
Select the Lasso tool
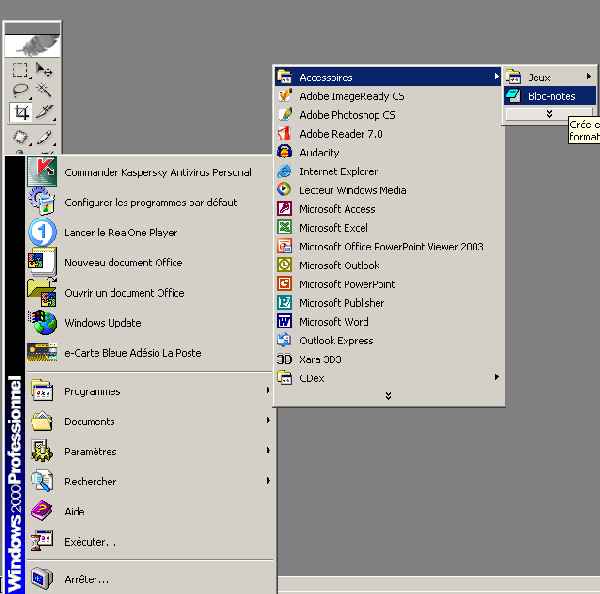pyautogui.click(x=20, y=90)
